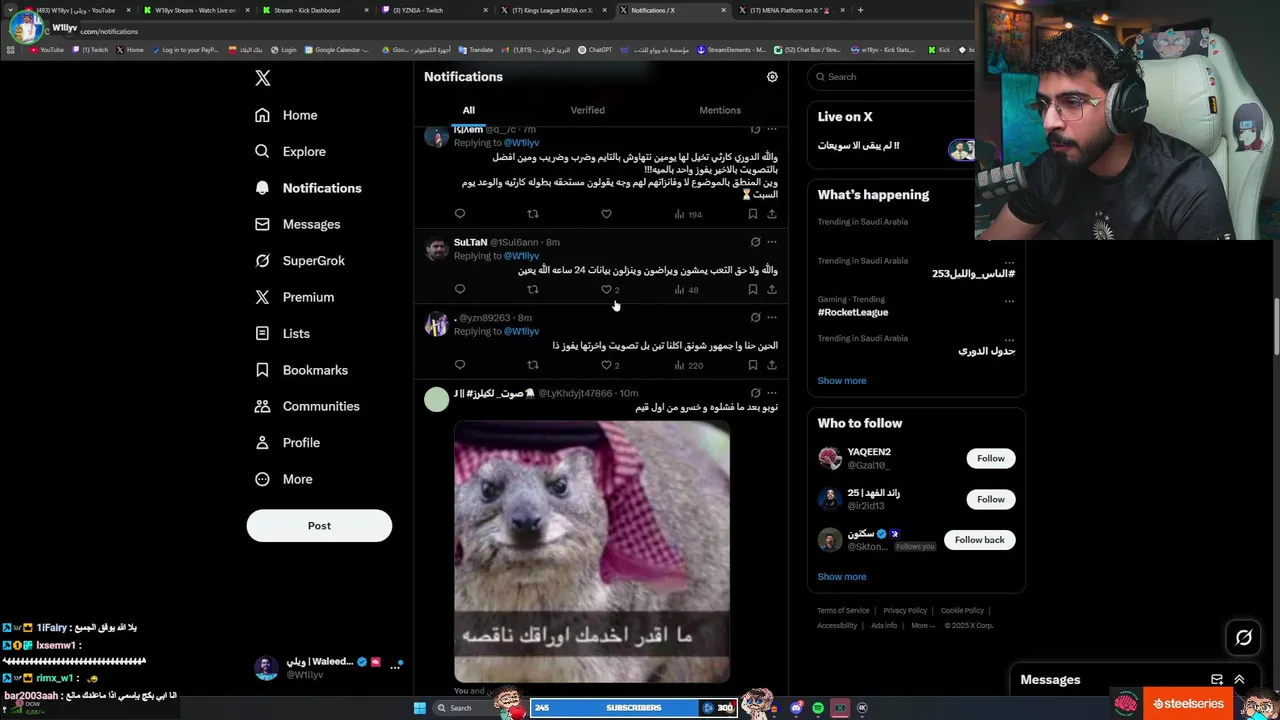Select the All notifications tab
Image resolution: width=1280 pixels, height=720 pixels.
468,110
